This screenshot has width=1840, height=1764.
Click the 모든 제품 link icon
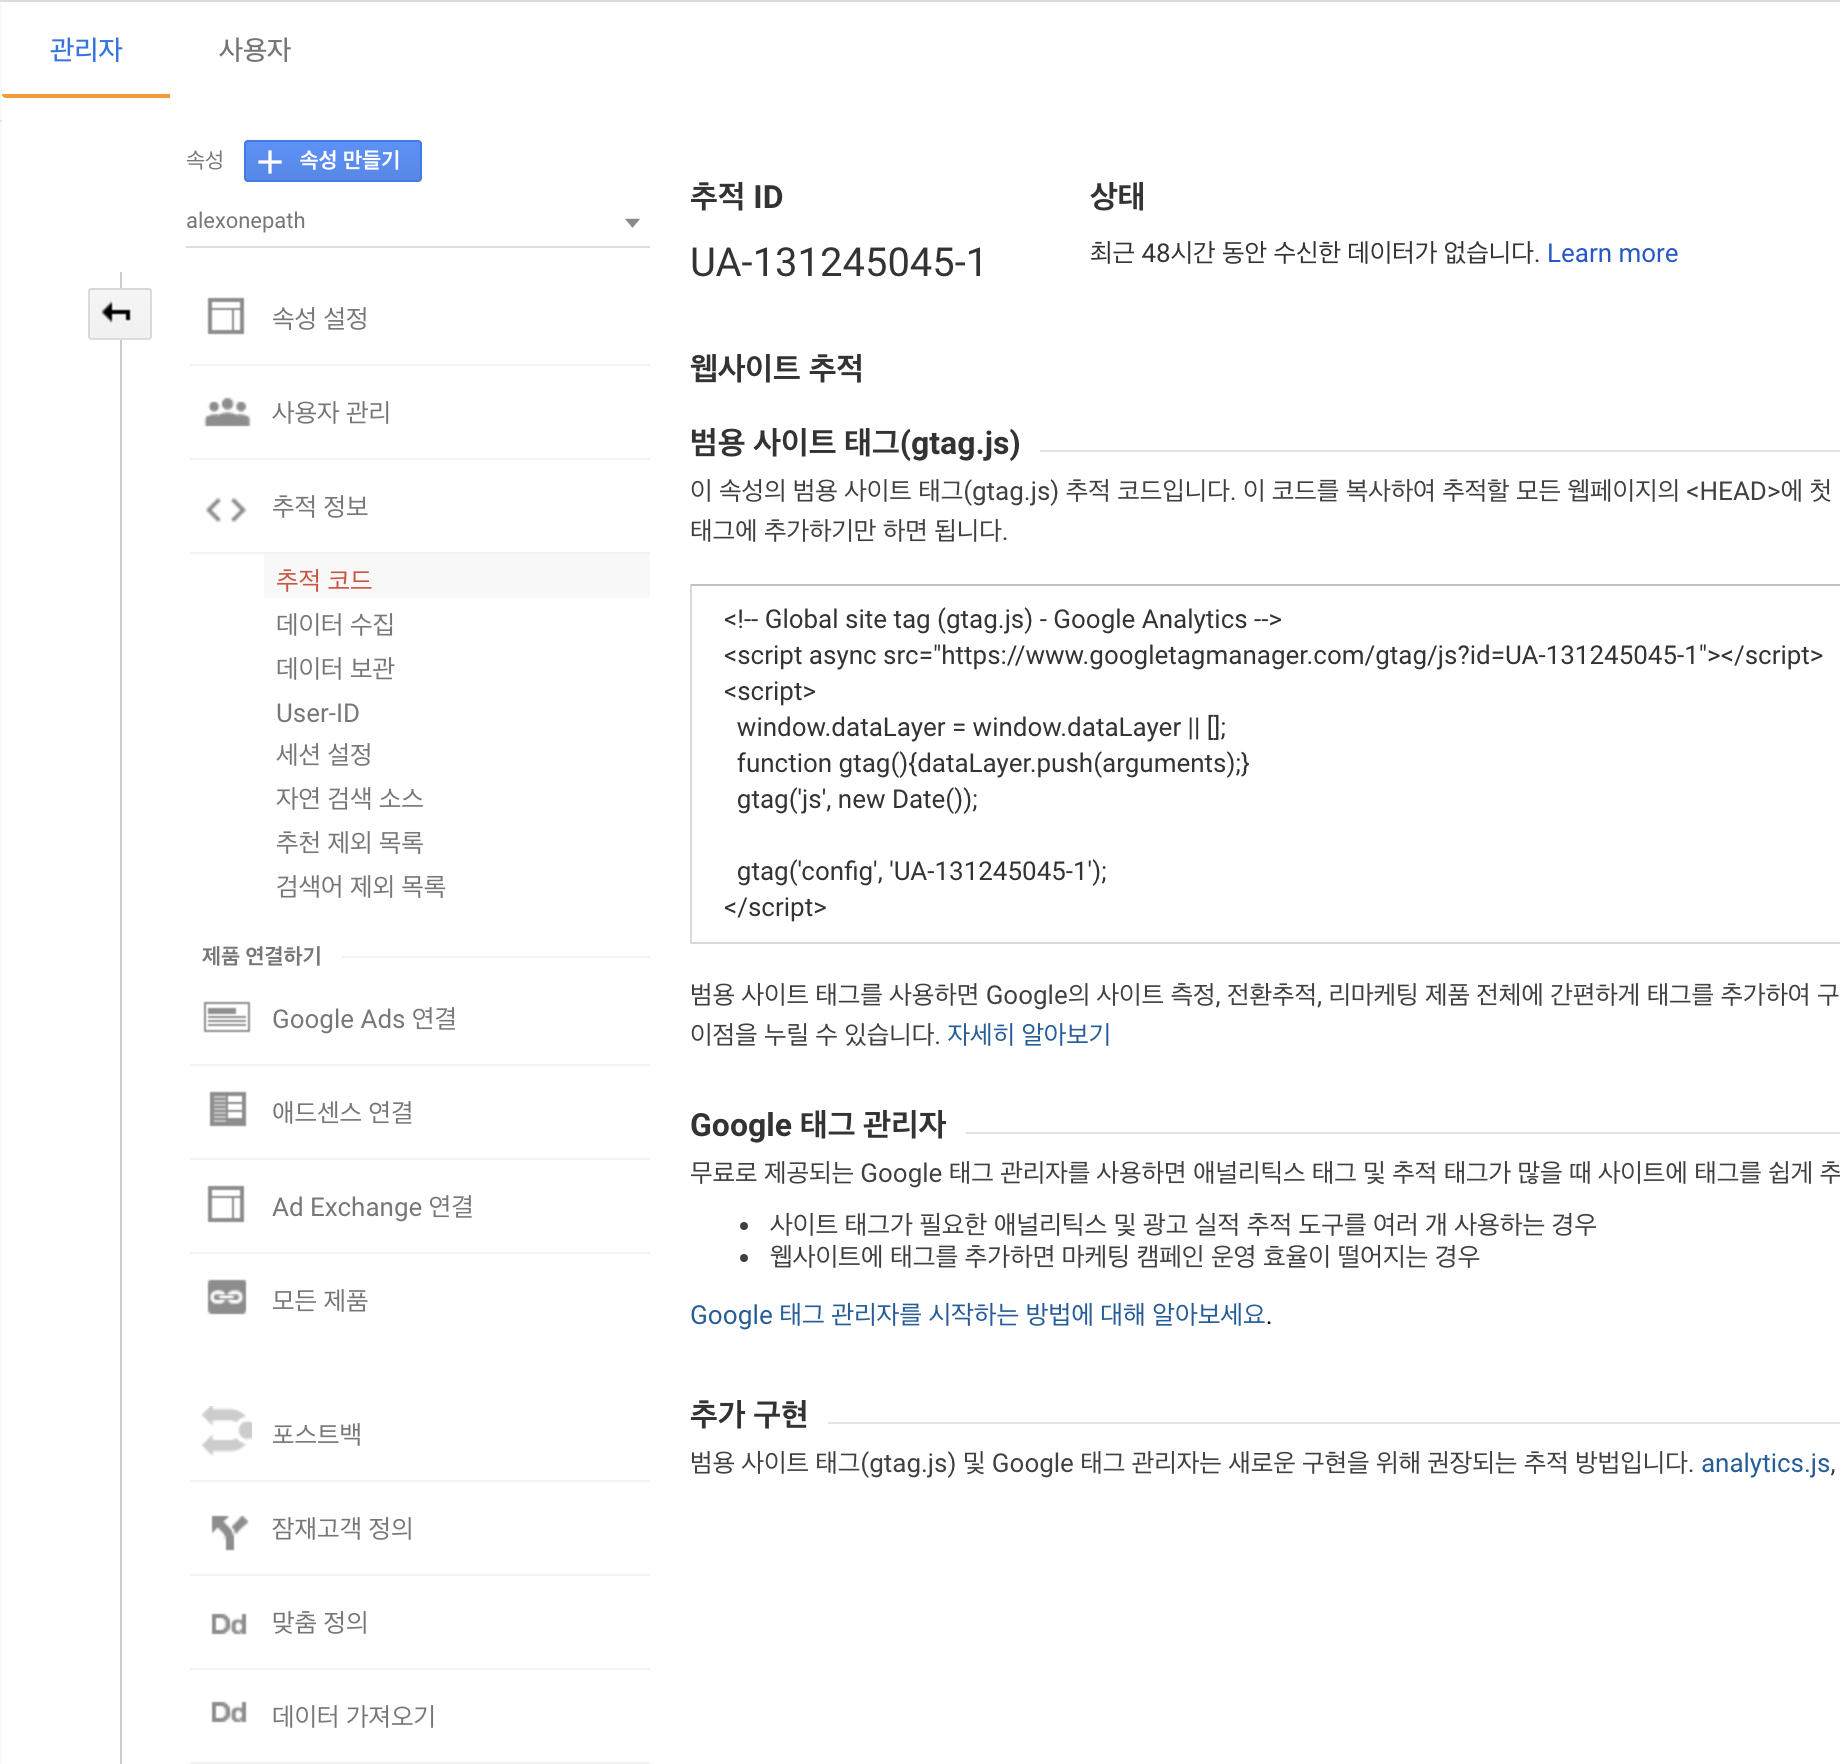227,1297
